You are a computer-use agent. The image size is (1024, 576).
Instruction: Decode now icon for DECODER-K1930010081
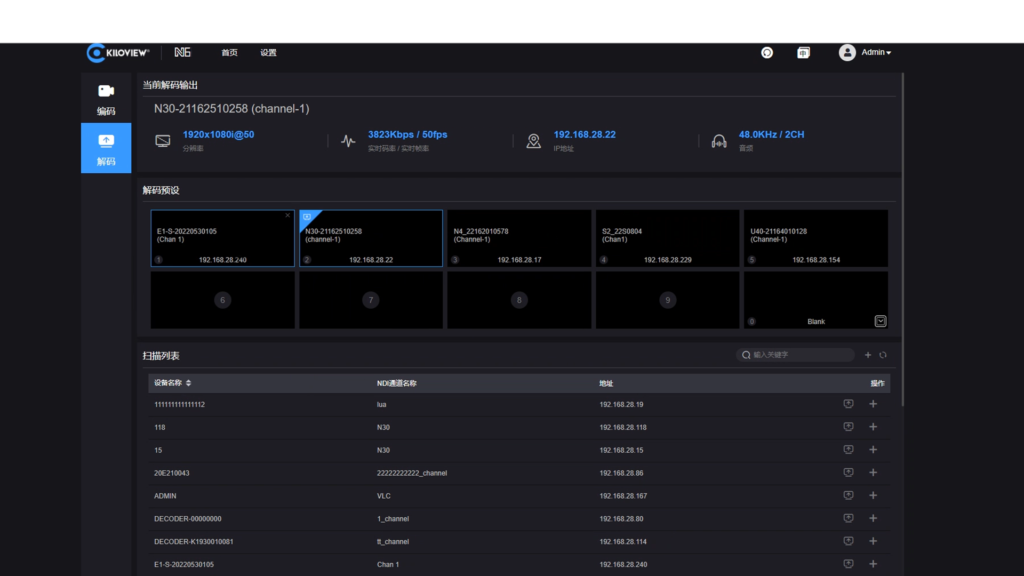pyautogui.click(x=848, y=541)
